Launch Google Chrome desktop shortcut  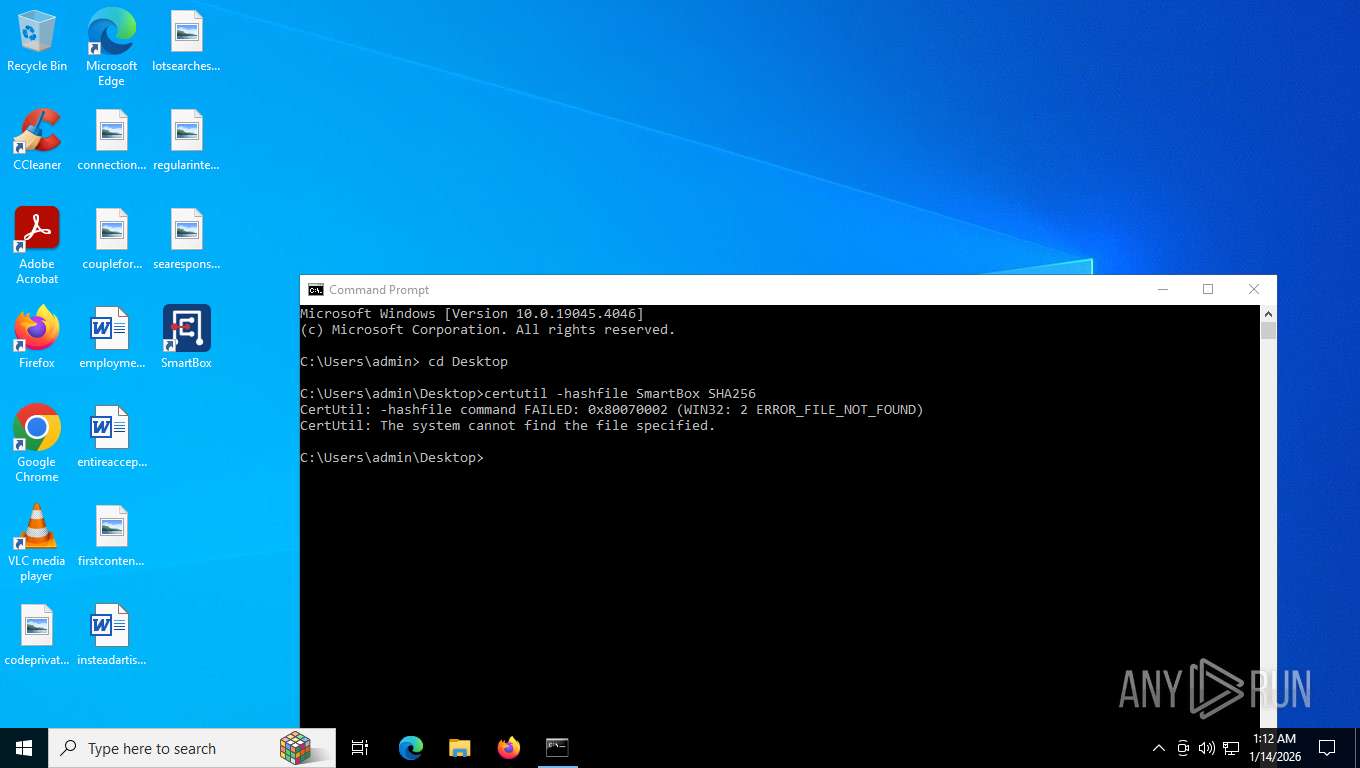pyautogui.click(x=37, y=444)
